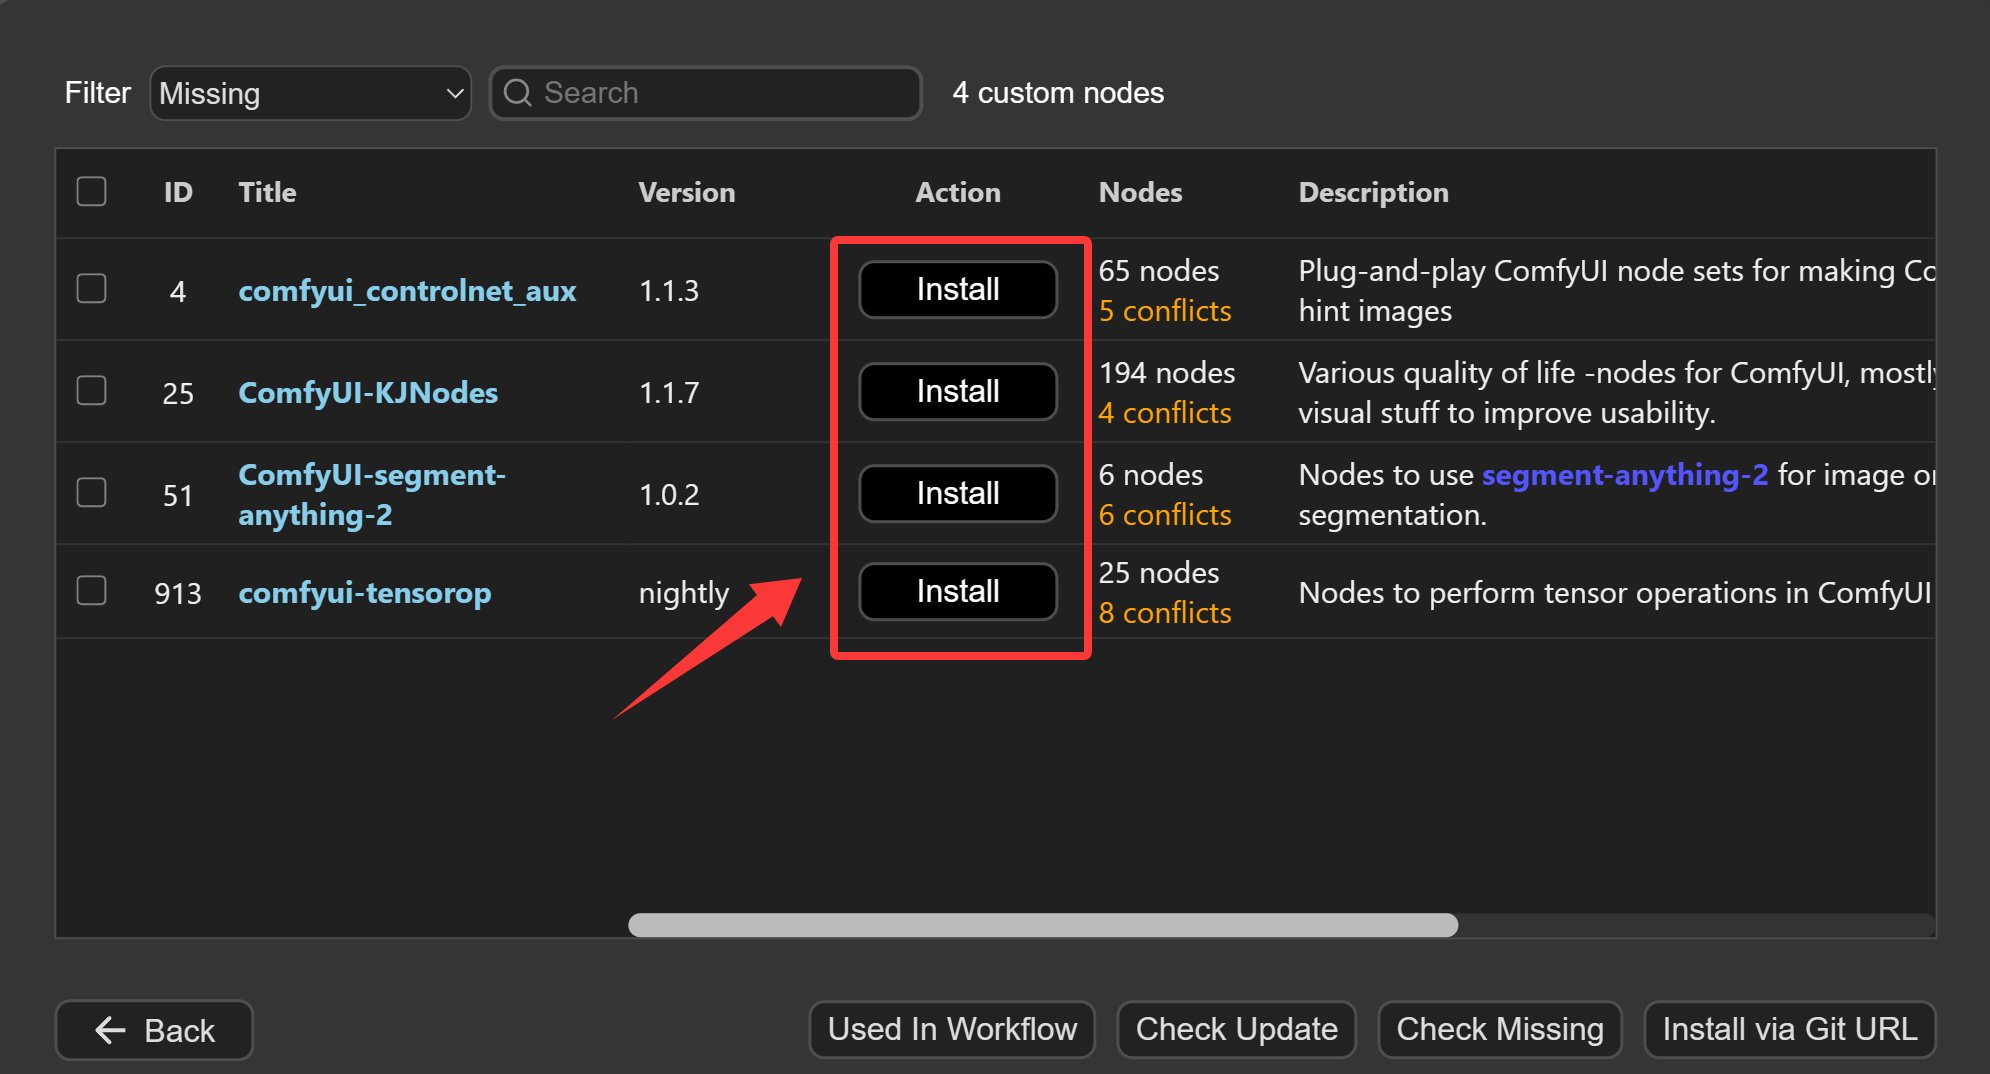Install comfyui_controlnet_aux version 1.1.3

[957, 290]
